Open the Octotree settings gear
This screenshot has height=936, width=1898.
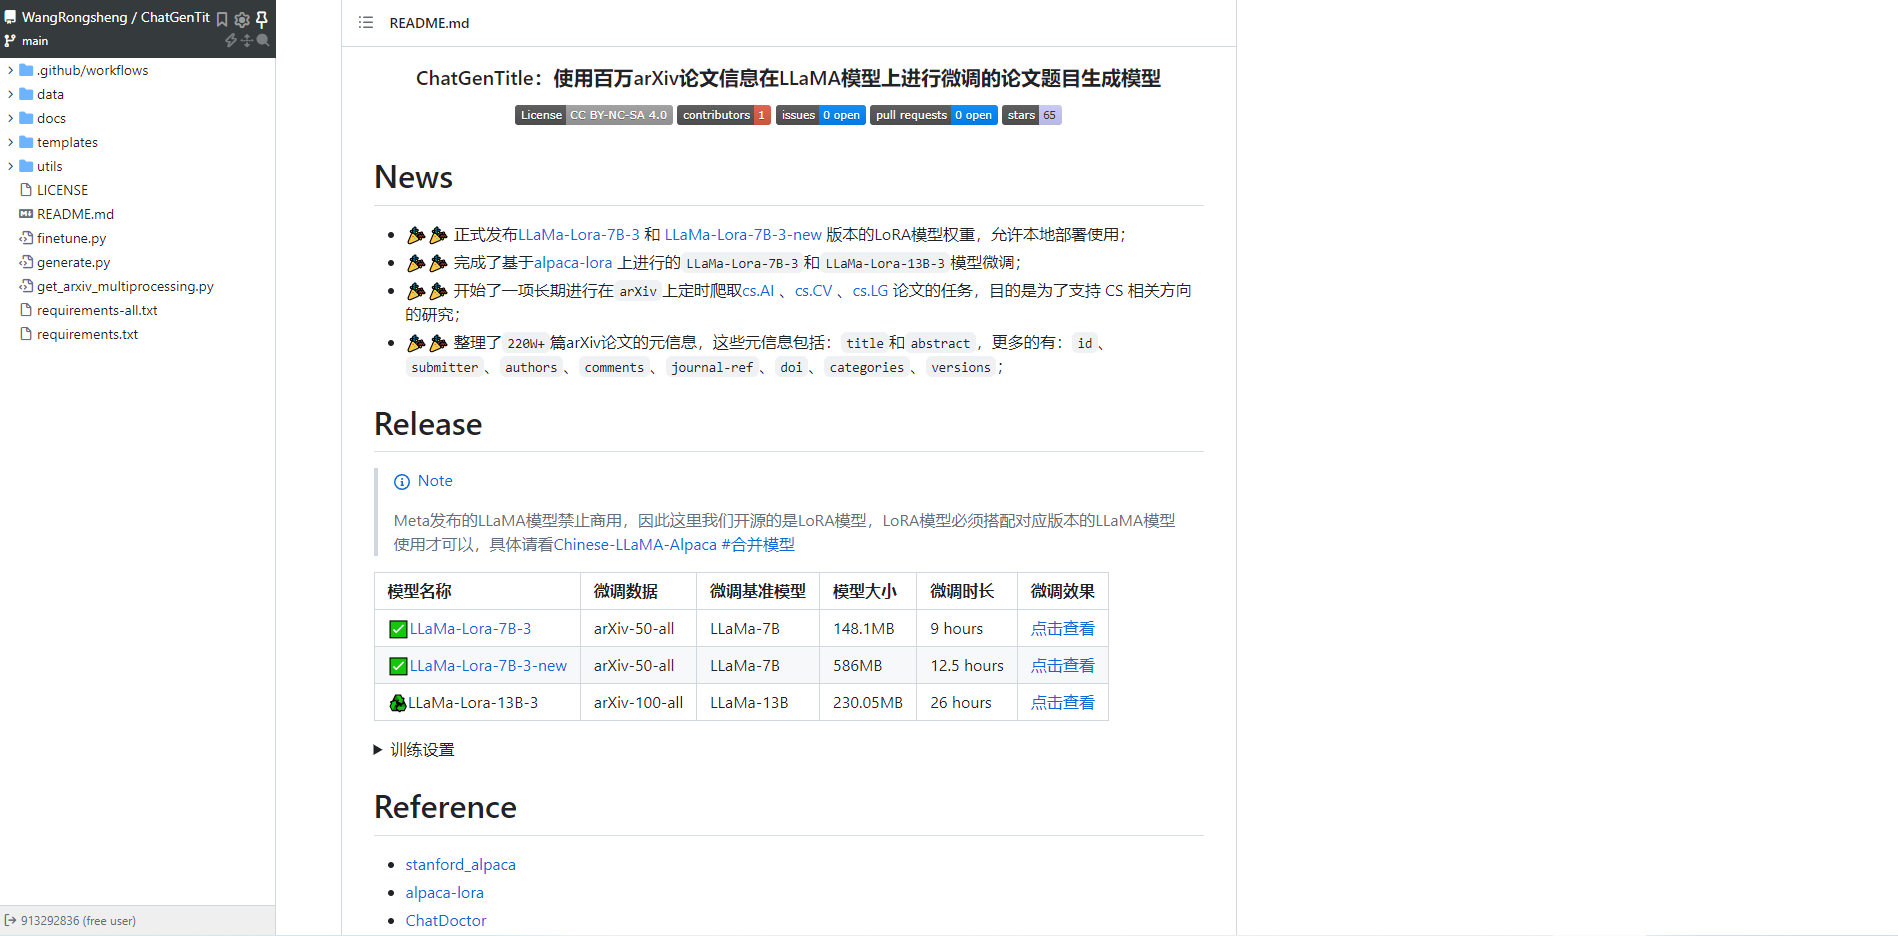(x=242, y=19)
